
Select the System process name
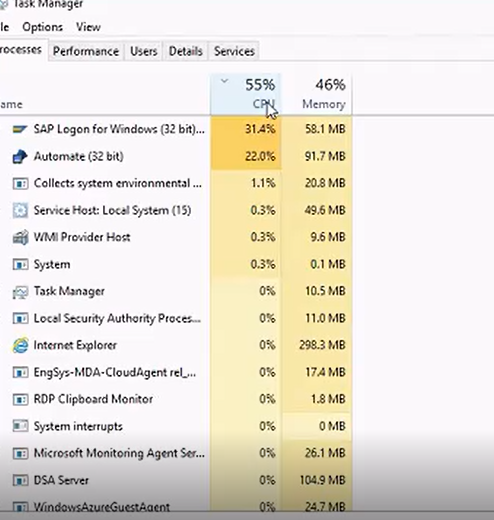(52, 264)
